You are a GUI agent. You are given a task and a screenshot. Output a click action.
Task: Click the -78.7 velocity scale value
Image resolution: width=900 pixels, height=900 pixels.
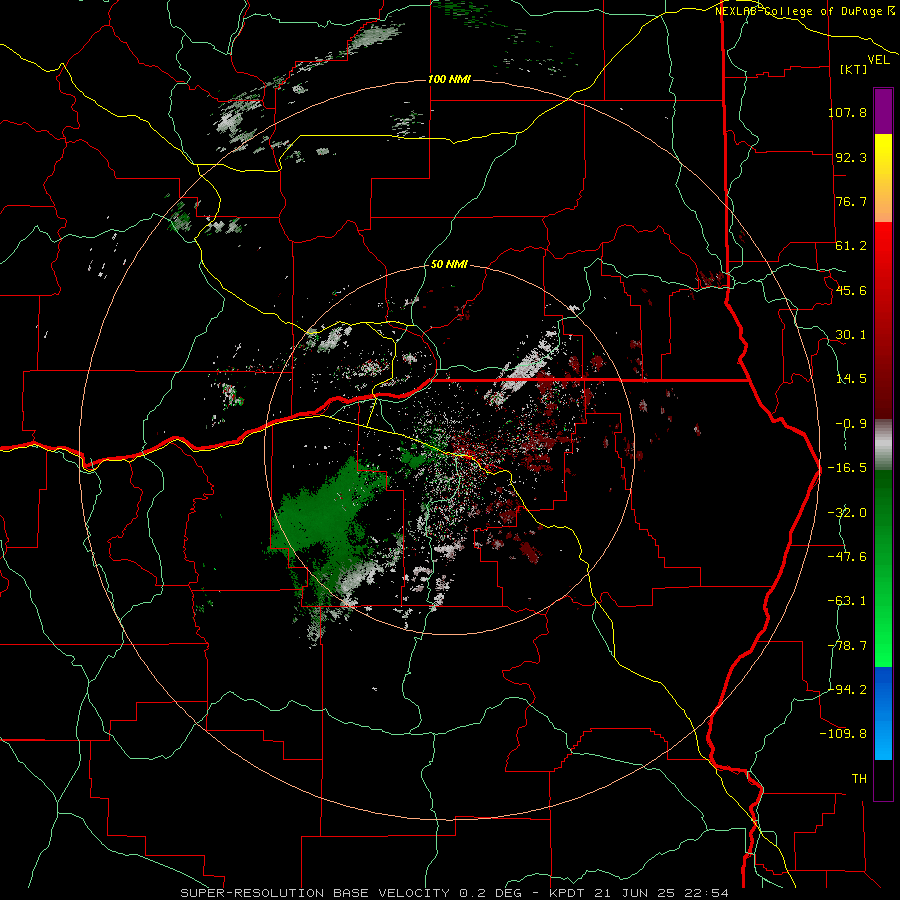(x=848, y=646)
